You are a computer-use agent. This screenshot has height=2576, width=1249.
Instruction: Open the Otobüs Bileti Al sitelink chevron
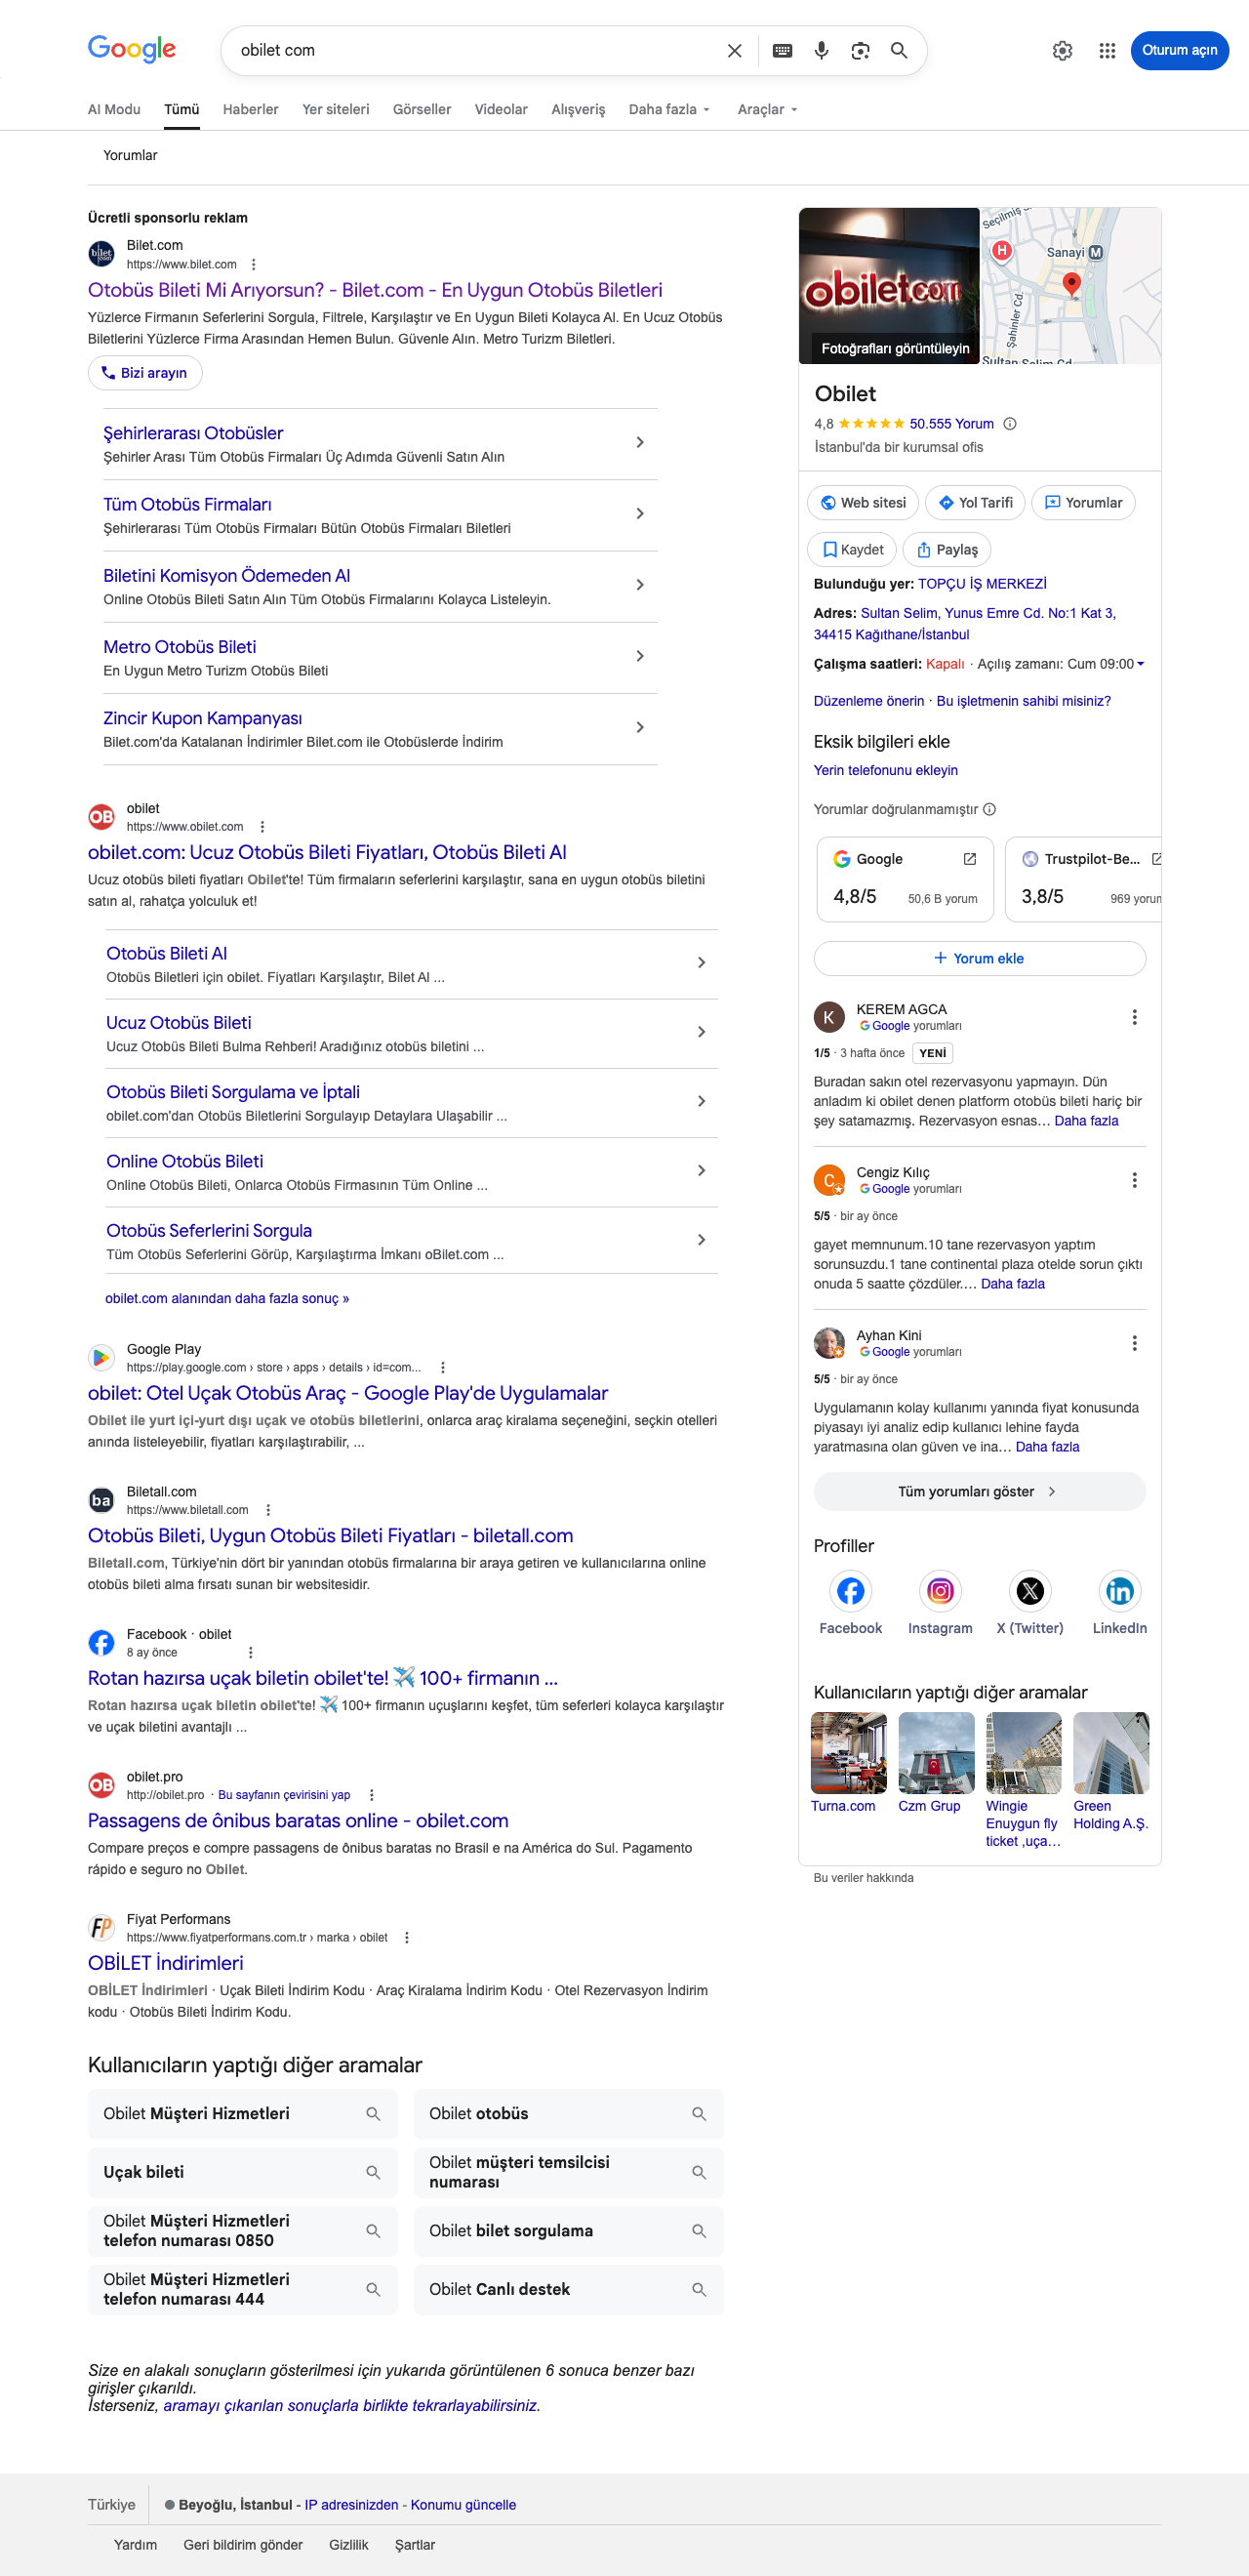(701, 963)
